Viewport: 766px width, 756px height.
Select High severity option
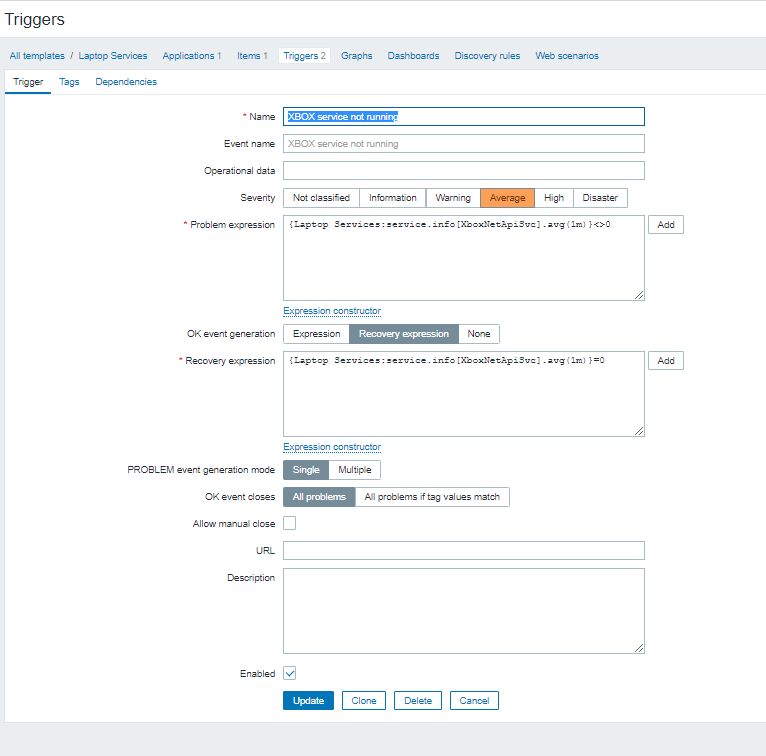pyautogui.click(x=554, y=198)
